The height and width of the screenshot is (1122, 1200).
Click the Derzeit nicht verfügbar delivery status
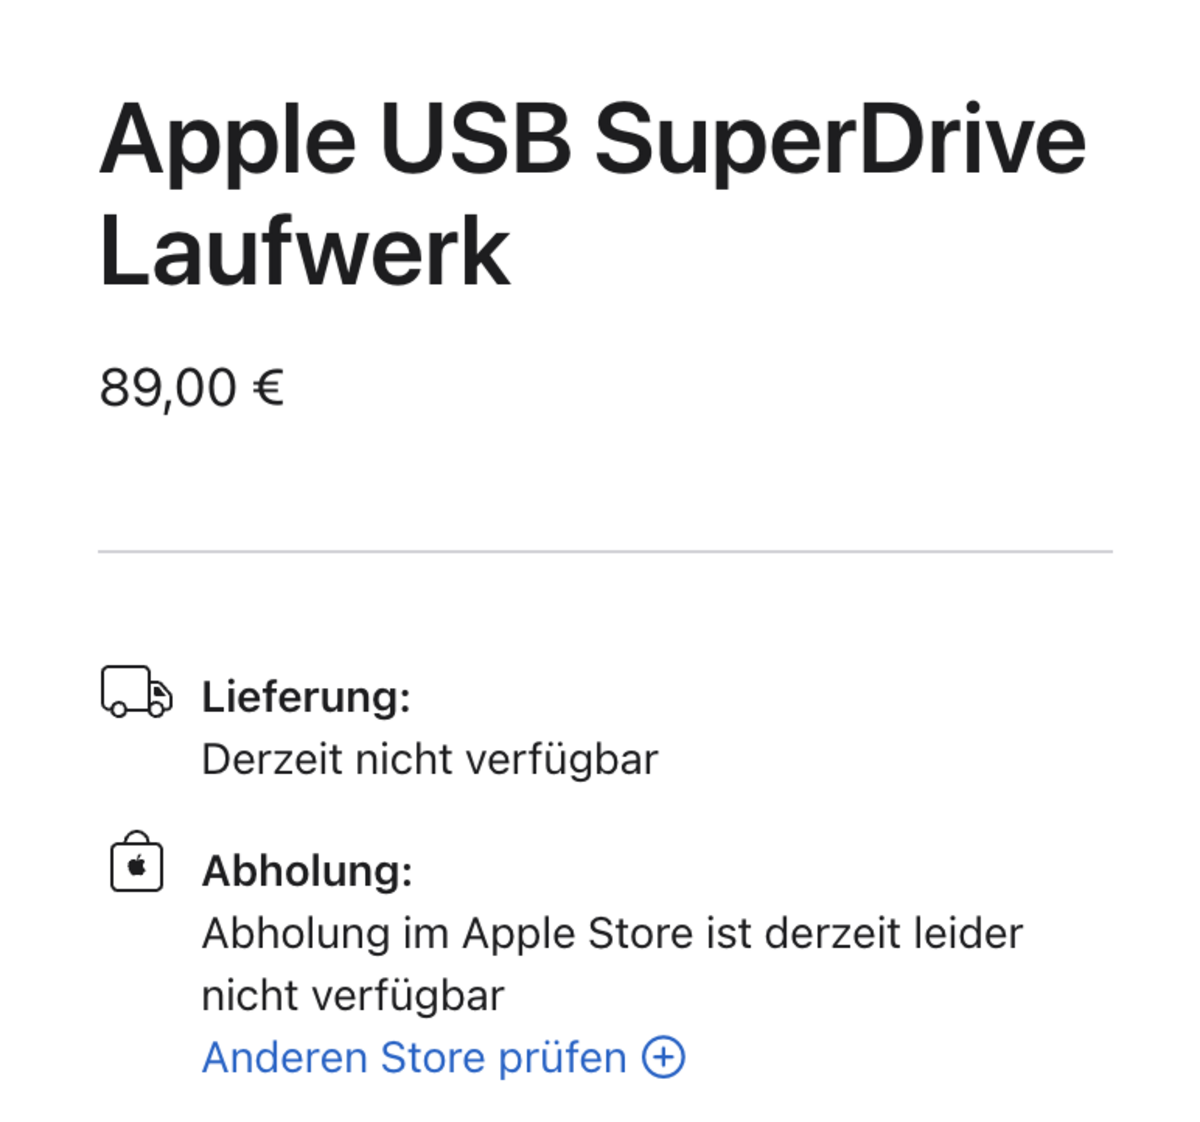430,760
